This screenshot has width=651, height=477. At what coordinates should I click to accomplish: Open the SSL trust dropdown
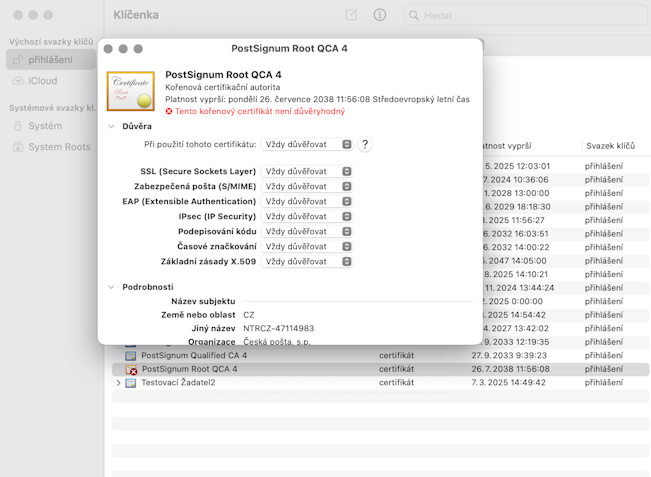coord(307,171)
